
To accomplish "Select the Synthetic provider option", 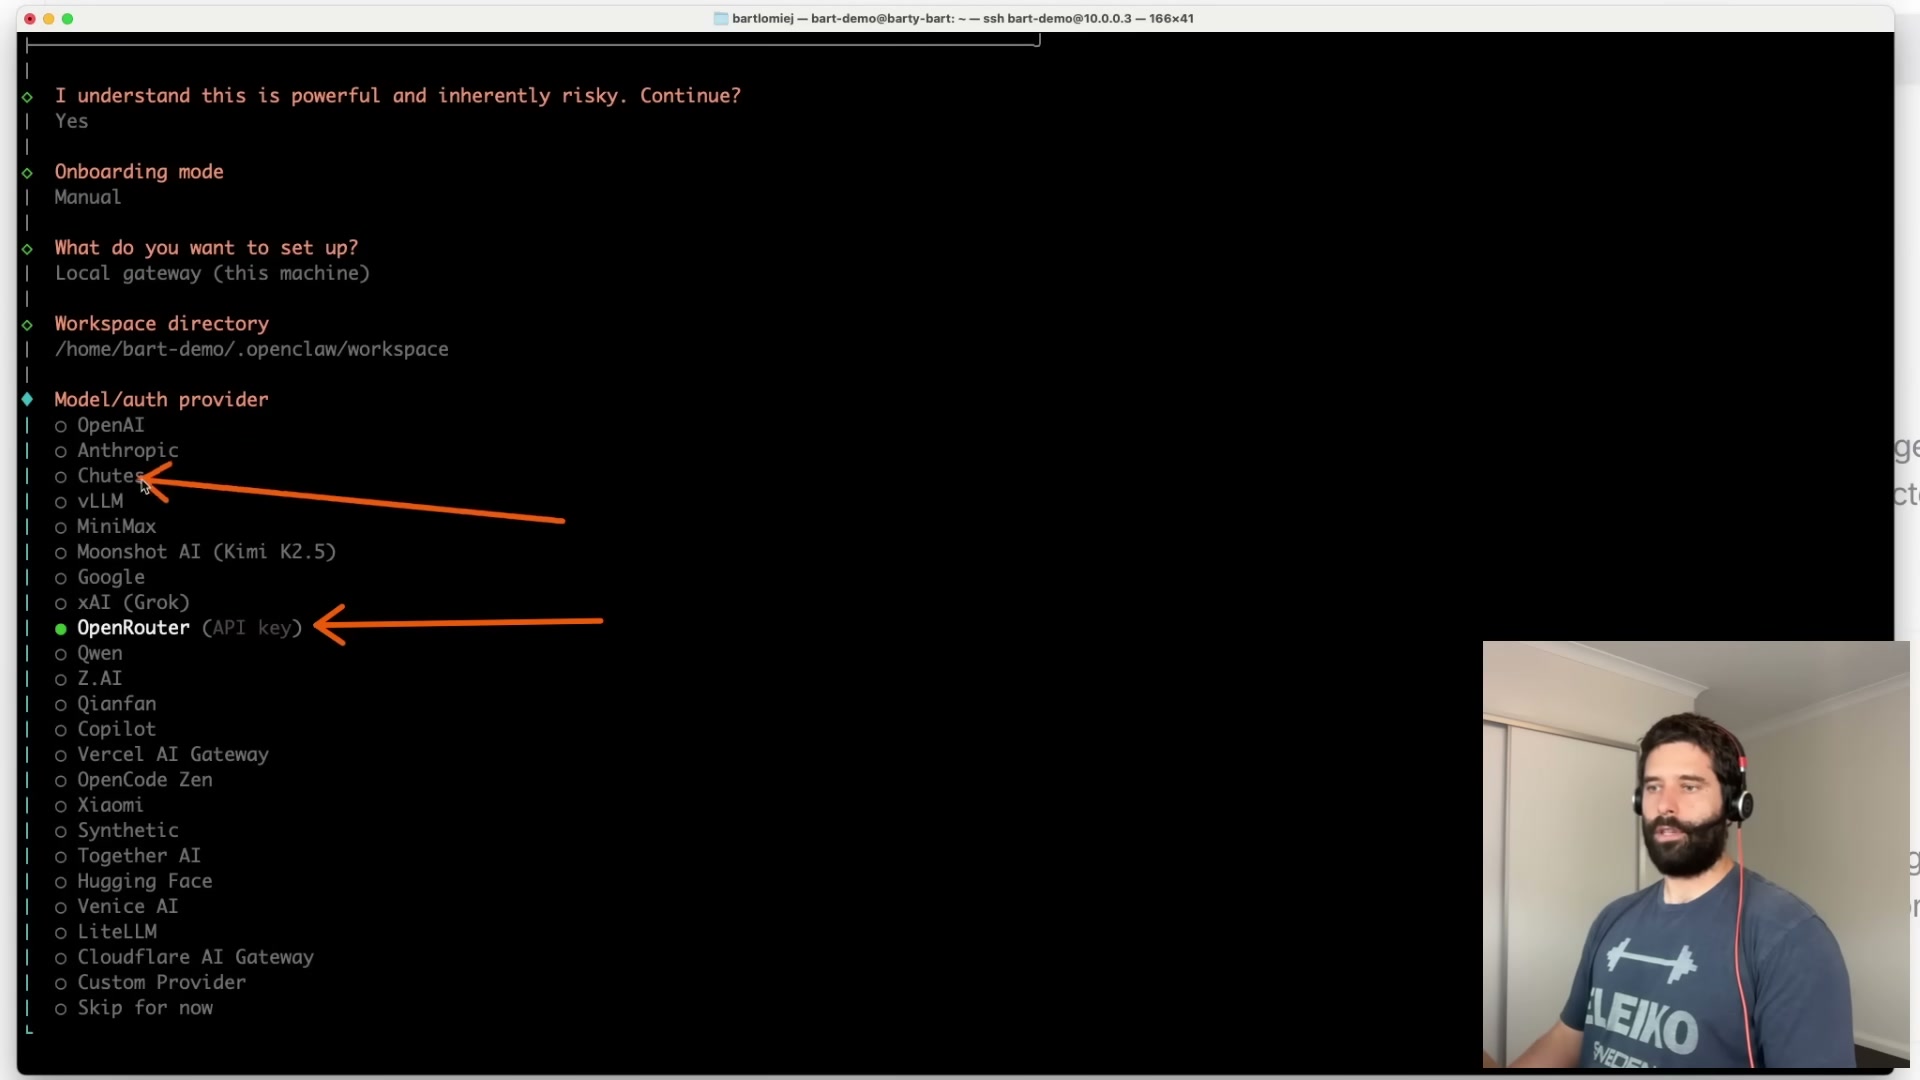I will click(x=117, y=831).
